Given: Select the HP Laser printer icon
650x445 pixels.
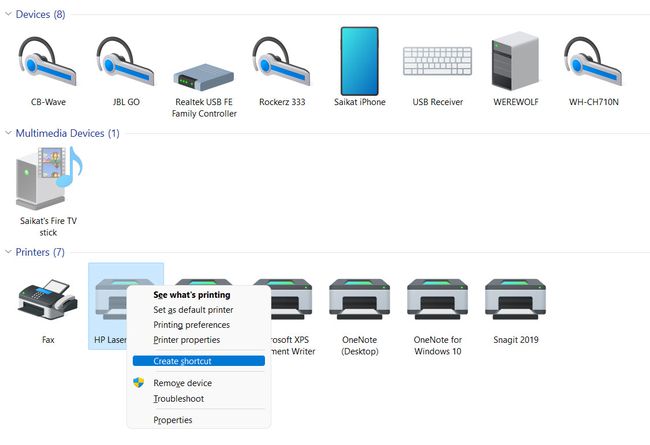Looking at the screenshot, I should coord(110,299).
